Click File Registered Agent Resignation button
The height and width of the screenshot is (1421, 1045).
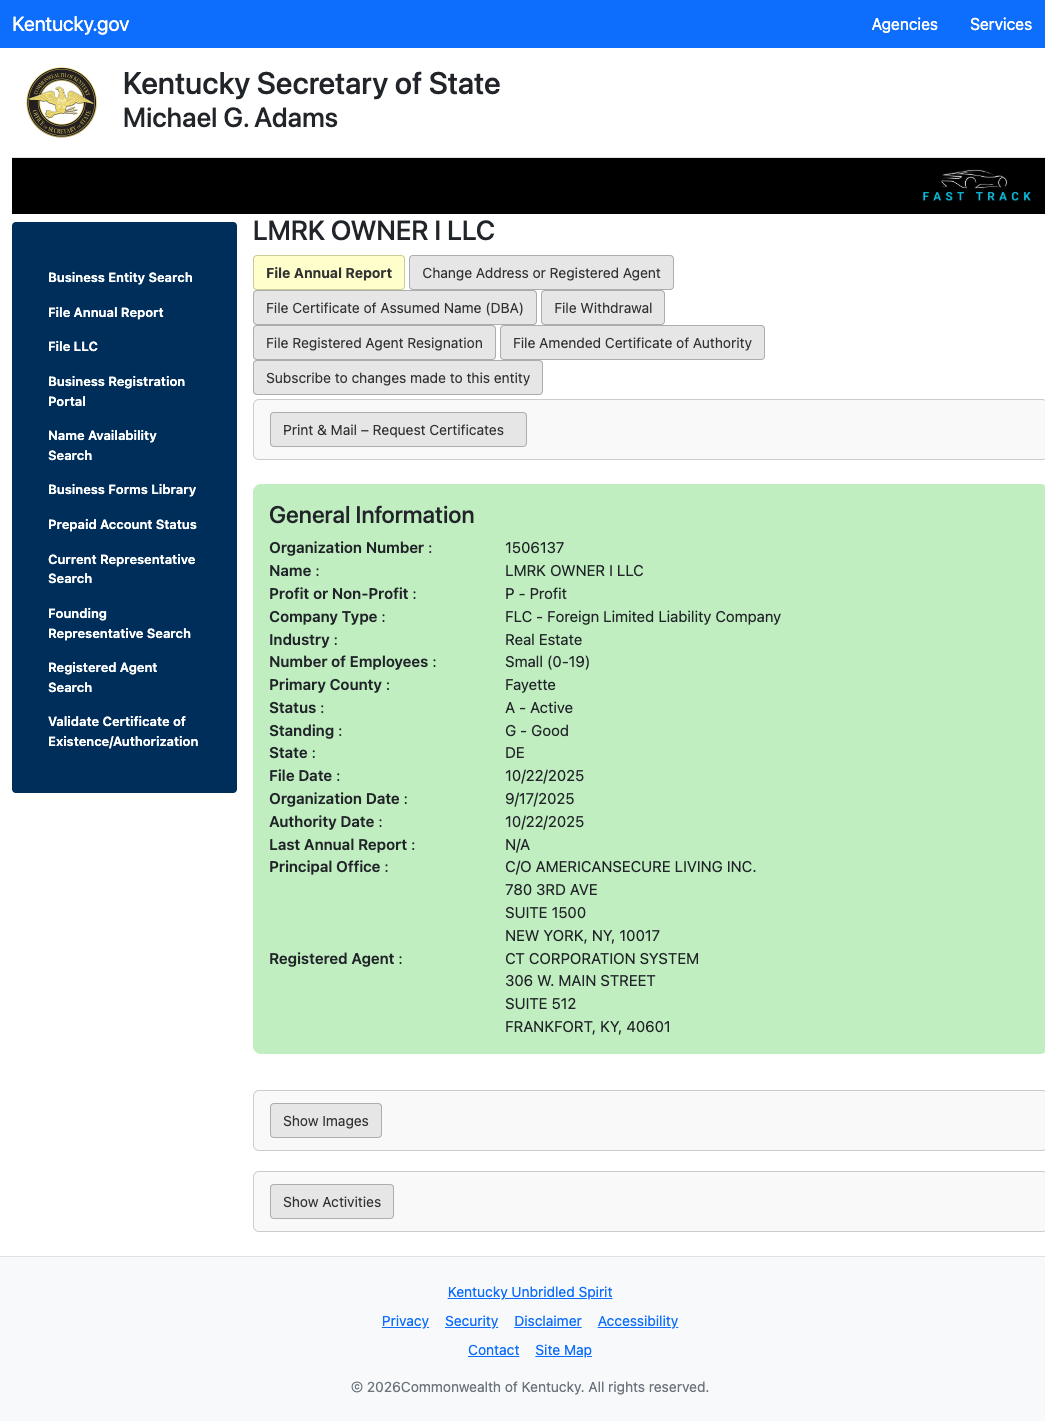tap(374, 343)
